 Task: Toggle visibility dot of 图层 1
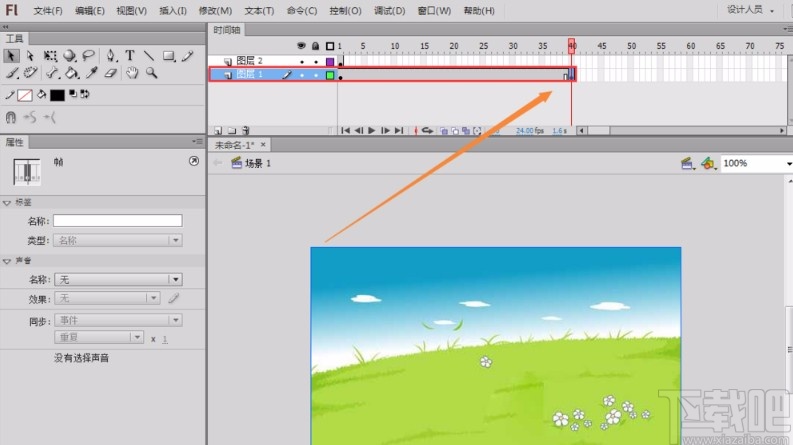[x=302, y=75]
